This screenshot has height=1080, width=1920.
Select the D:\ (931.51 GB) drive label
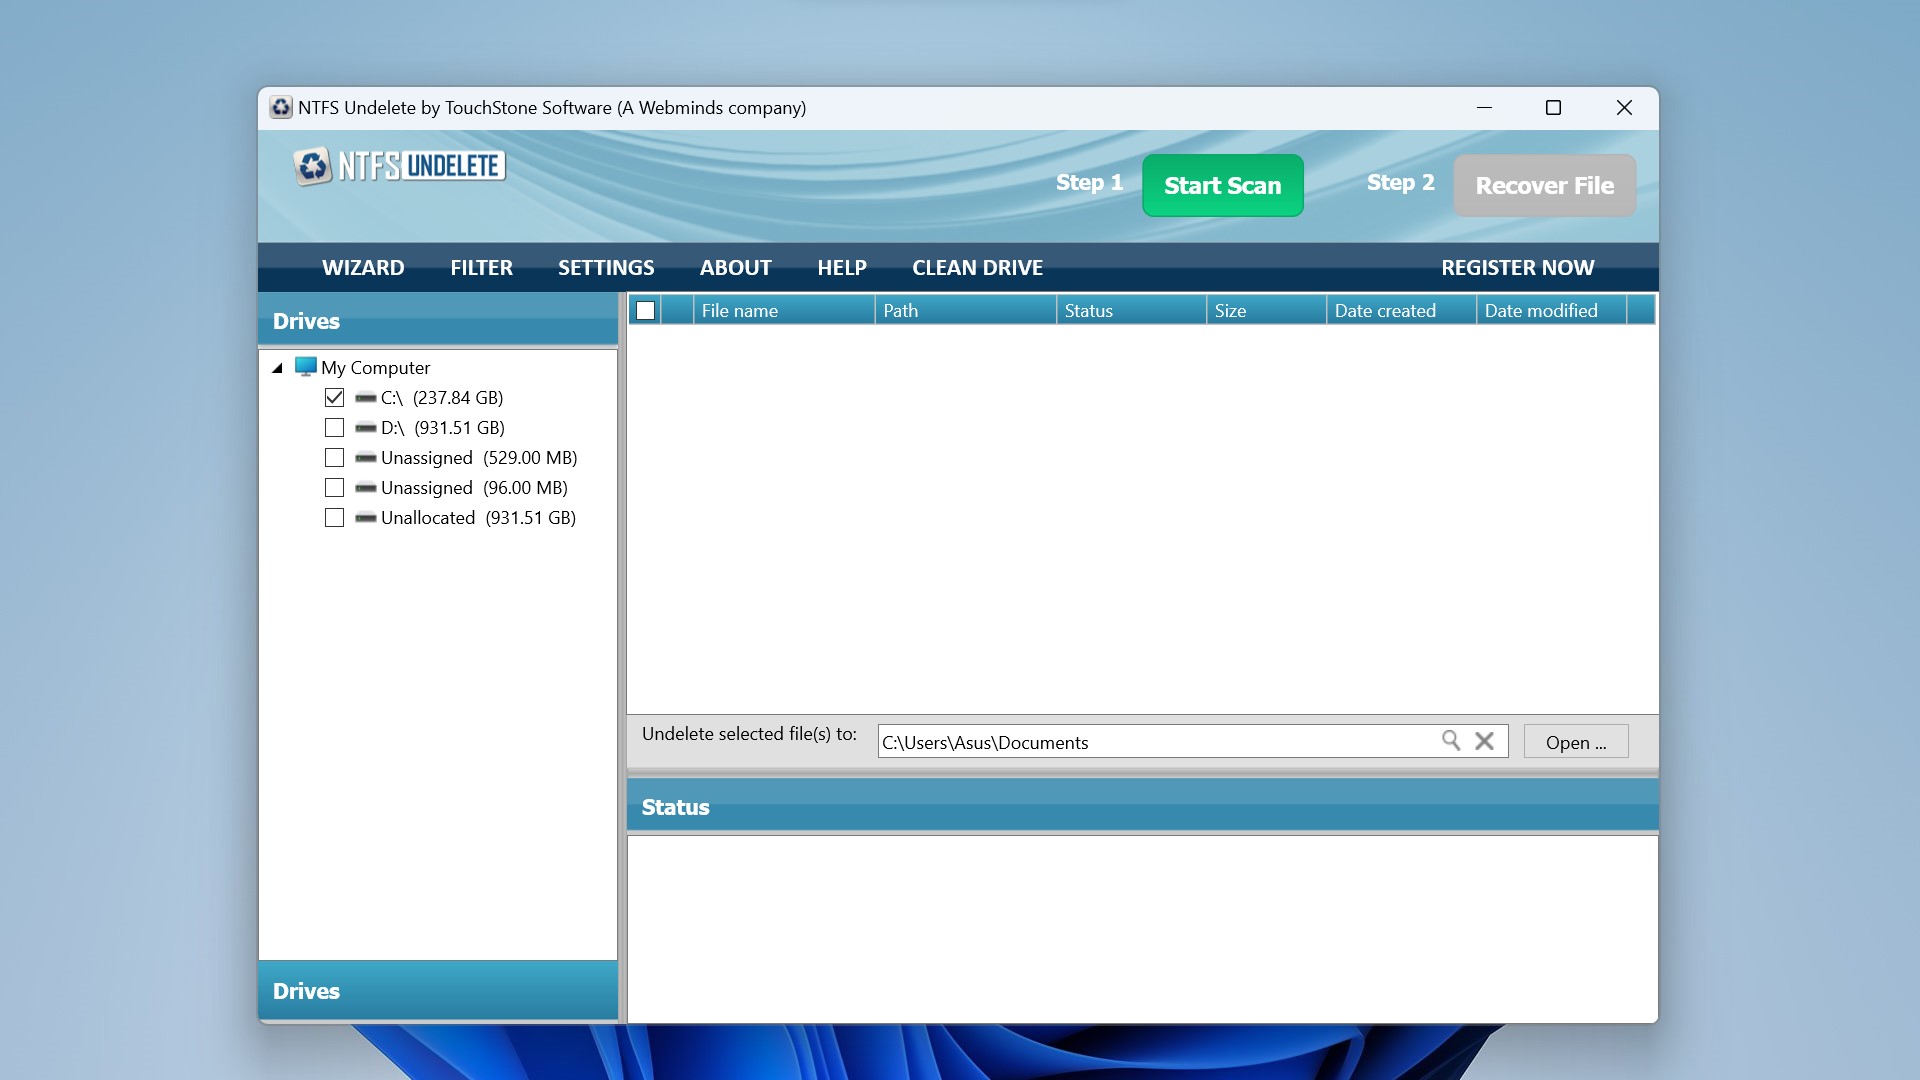443,428
